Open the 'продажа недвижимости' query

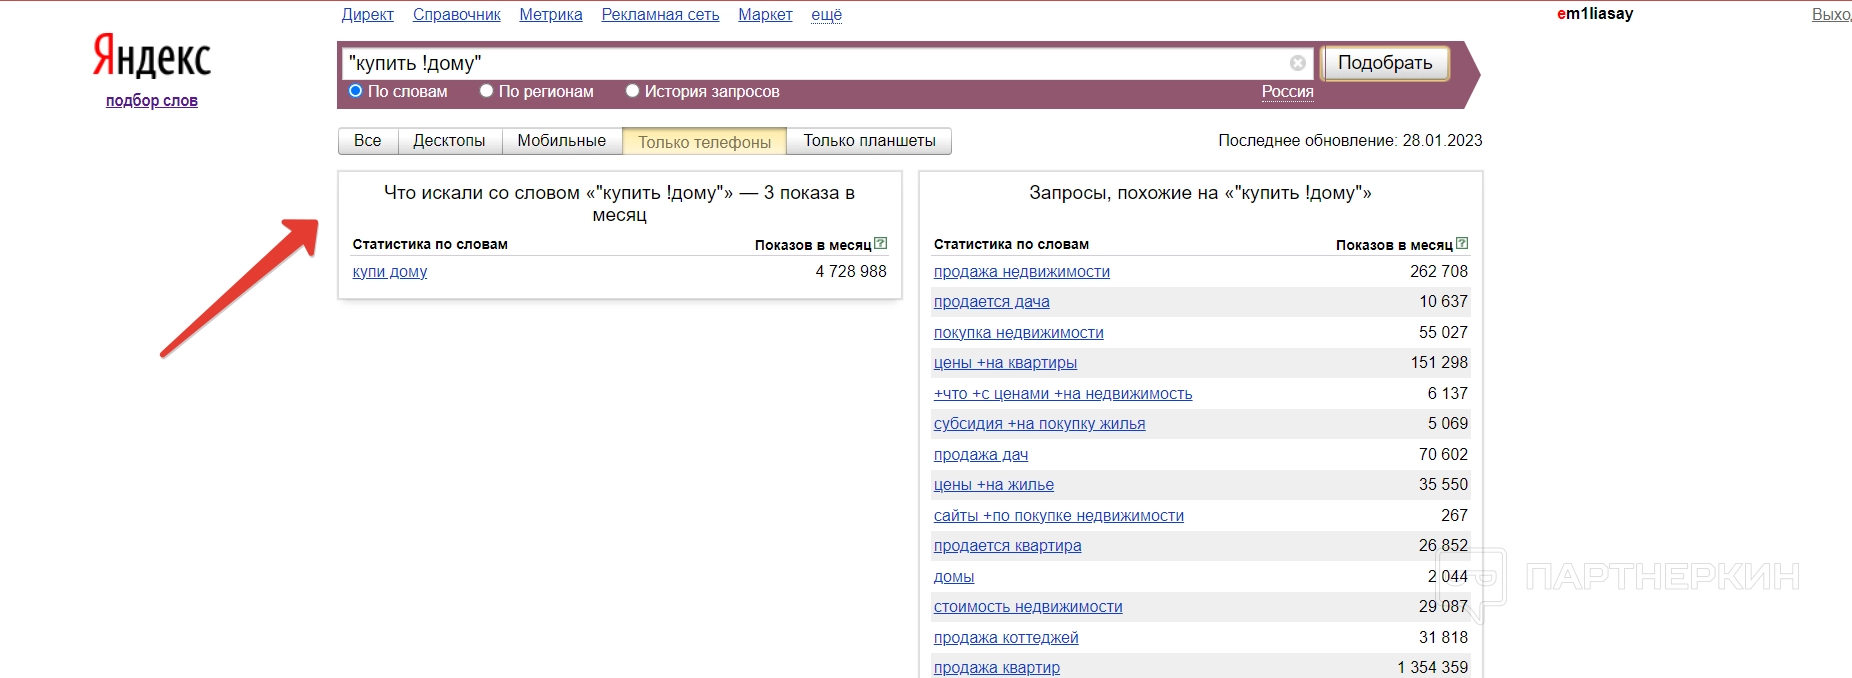1022,272
